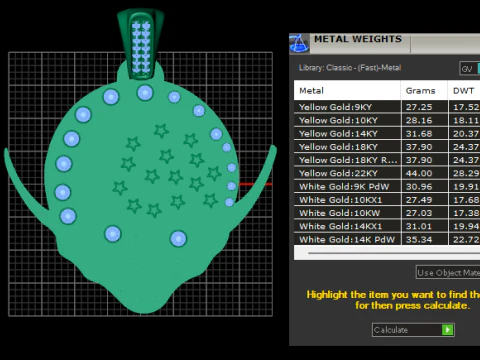Select the White Gold:10KW row

387,213
